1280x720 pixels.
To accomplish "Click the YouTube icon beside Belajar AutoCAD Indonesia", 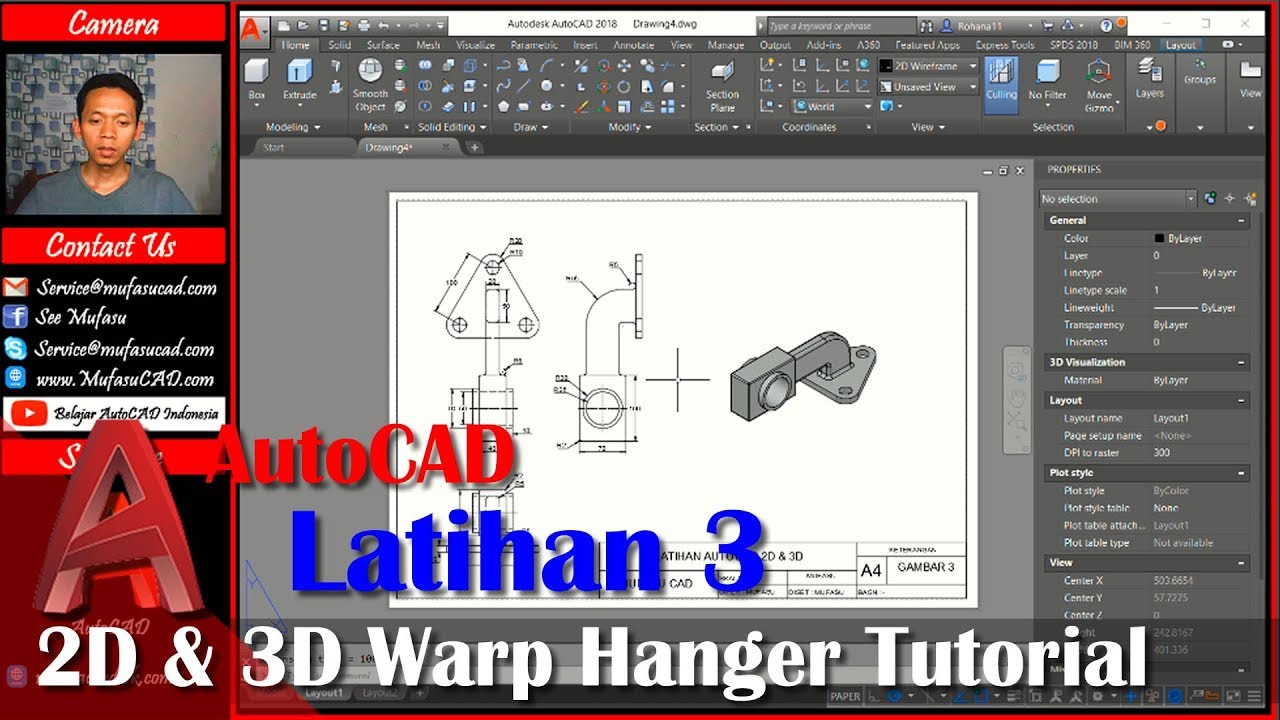I will (x=30, y=413).
